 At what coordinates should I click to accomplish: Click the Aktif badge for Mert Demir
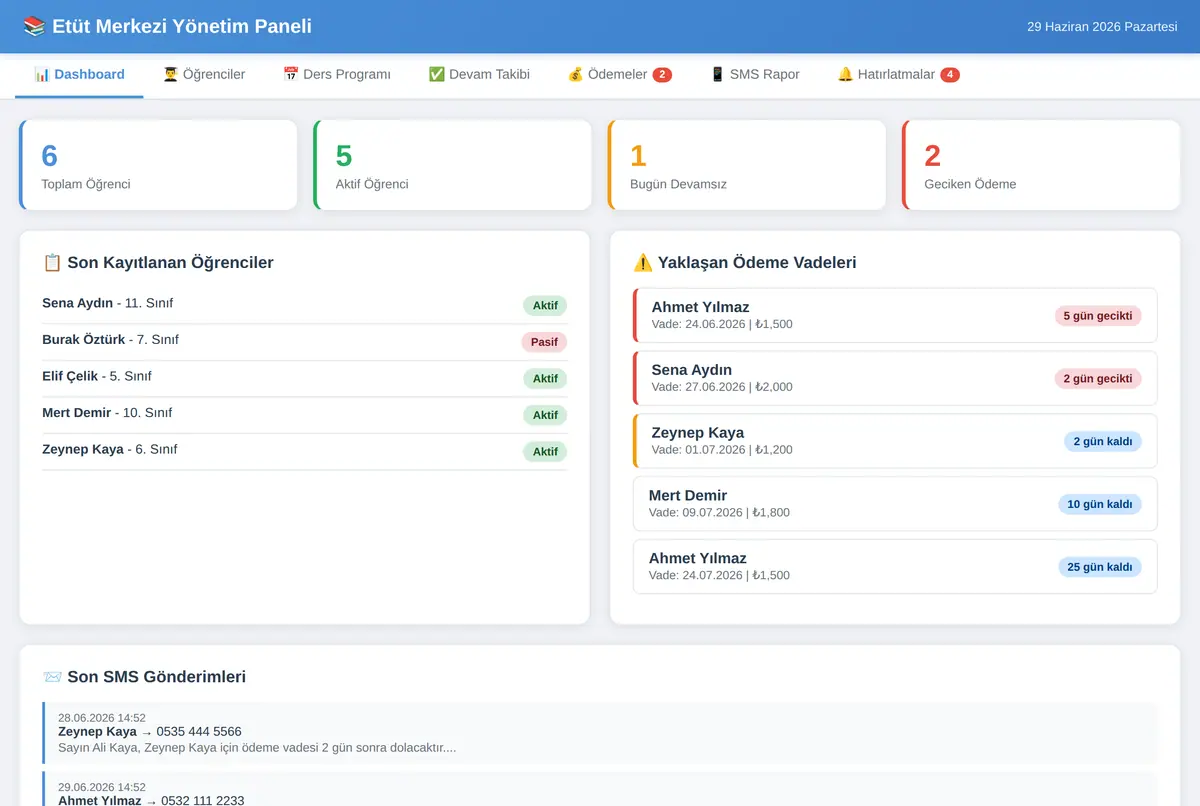point(545,415)
